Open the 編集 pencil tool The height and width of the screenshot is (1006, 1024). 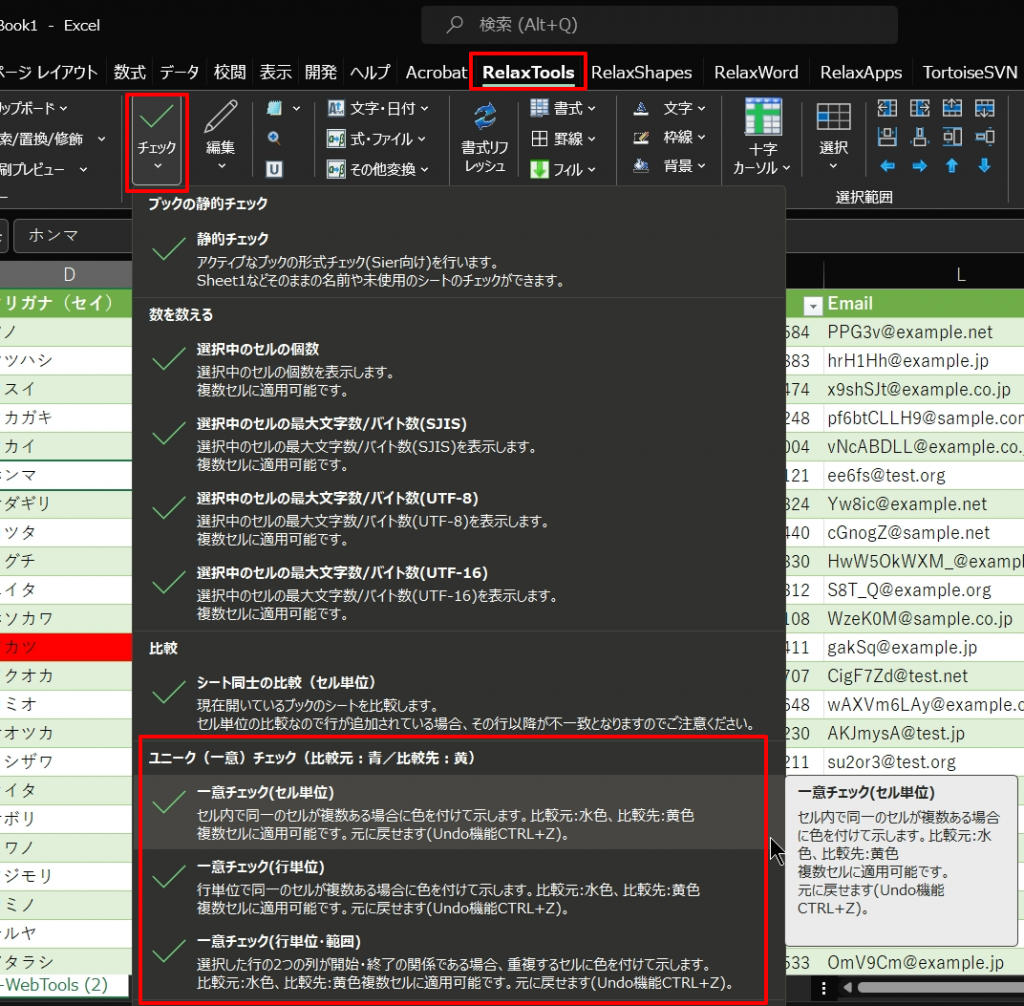(x=220, y=137)
